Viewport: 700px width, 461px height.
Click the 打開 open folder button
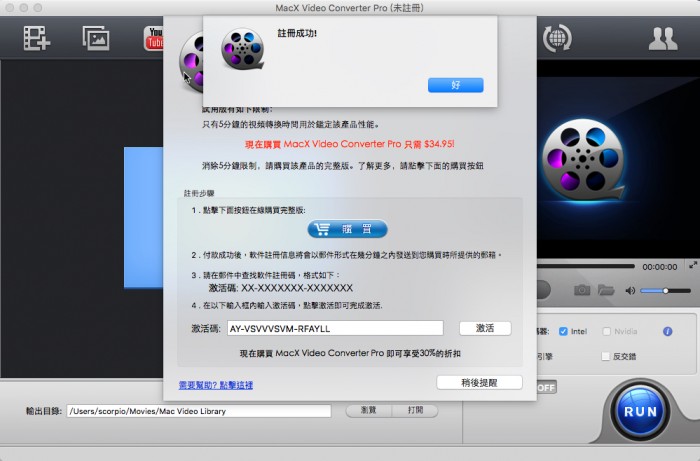pos(415,410)
